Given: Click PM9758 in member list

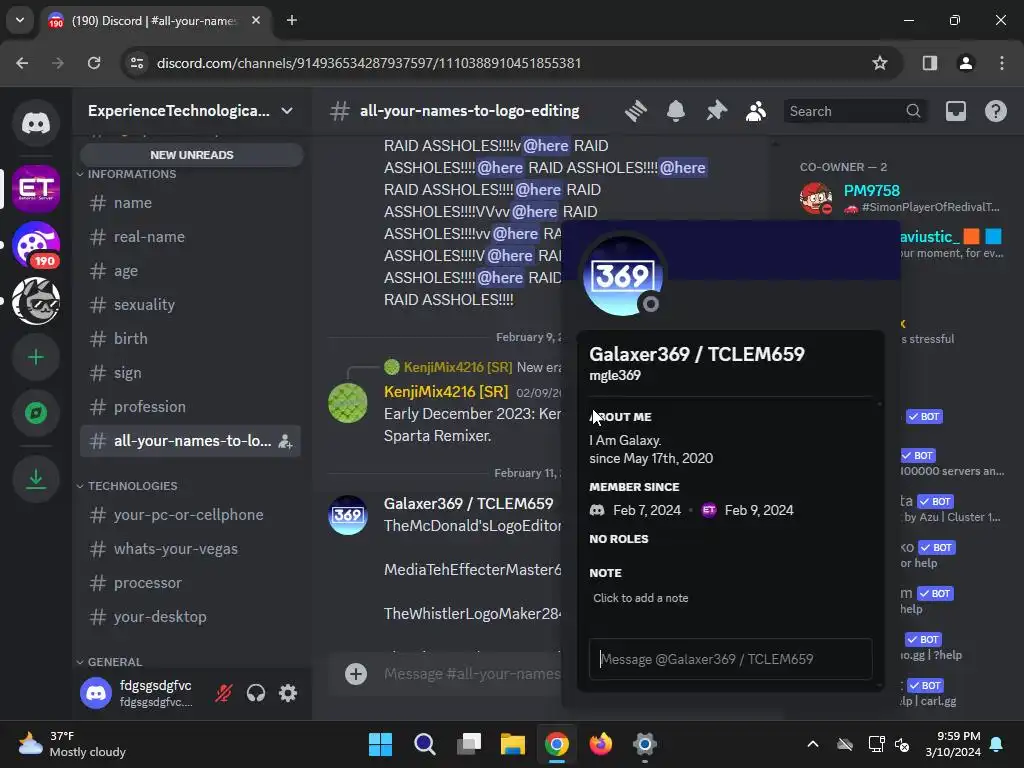Looking at the screenshot, I should [871, 191].
